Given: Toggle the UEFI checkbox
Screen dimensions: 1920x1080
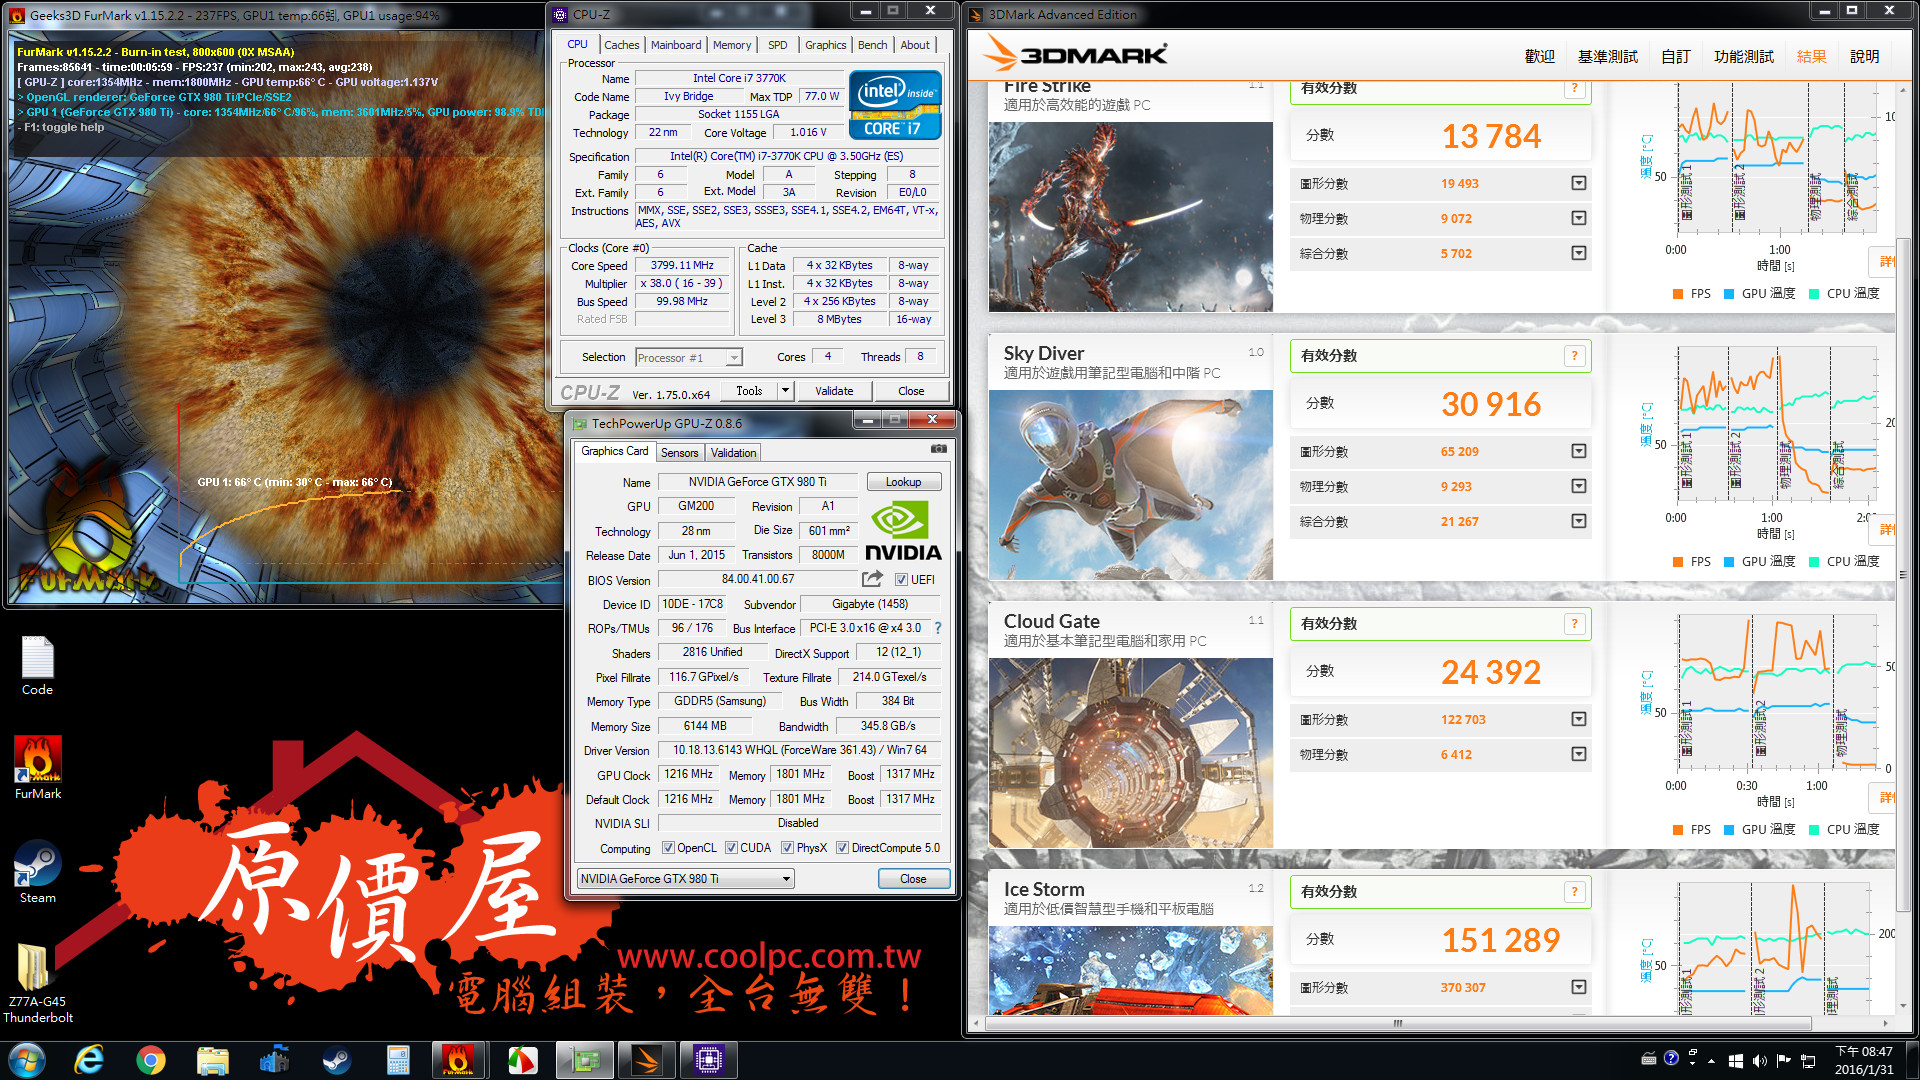Looking at the screenshot, I should tap(901, 580).
